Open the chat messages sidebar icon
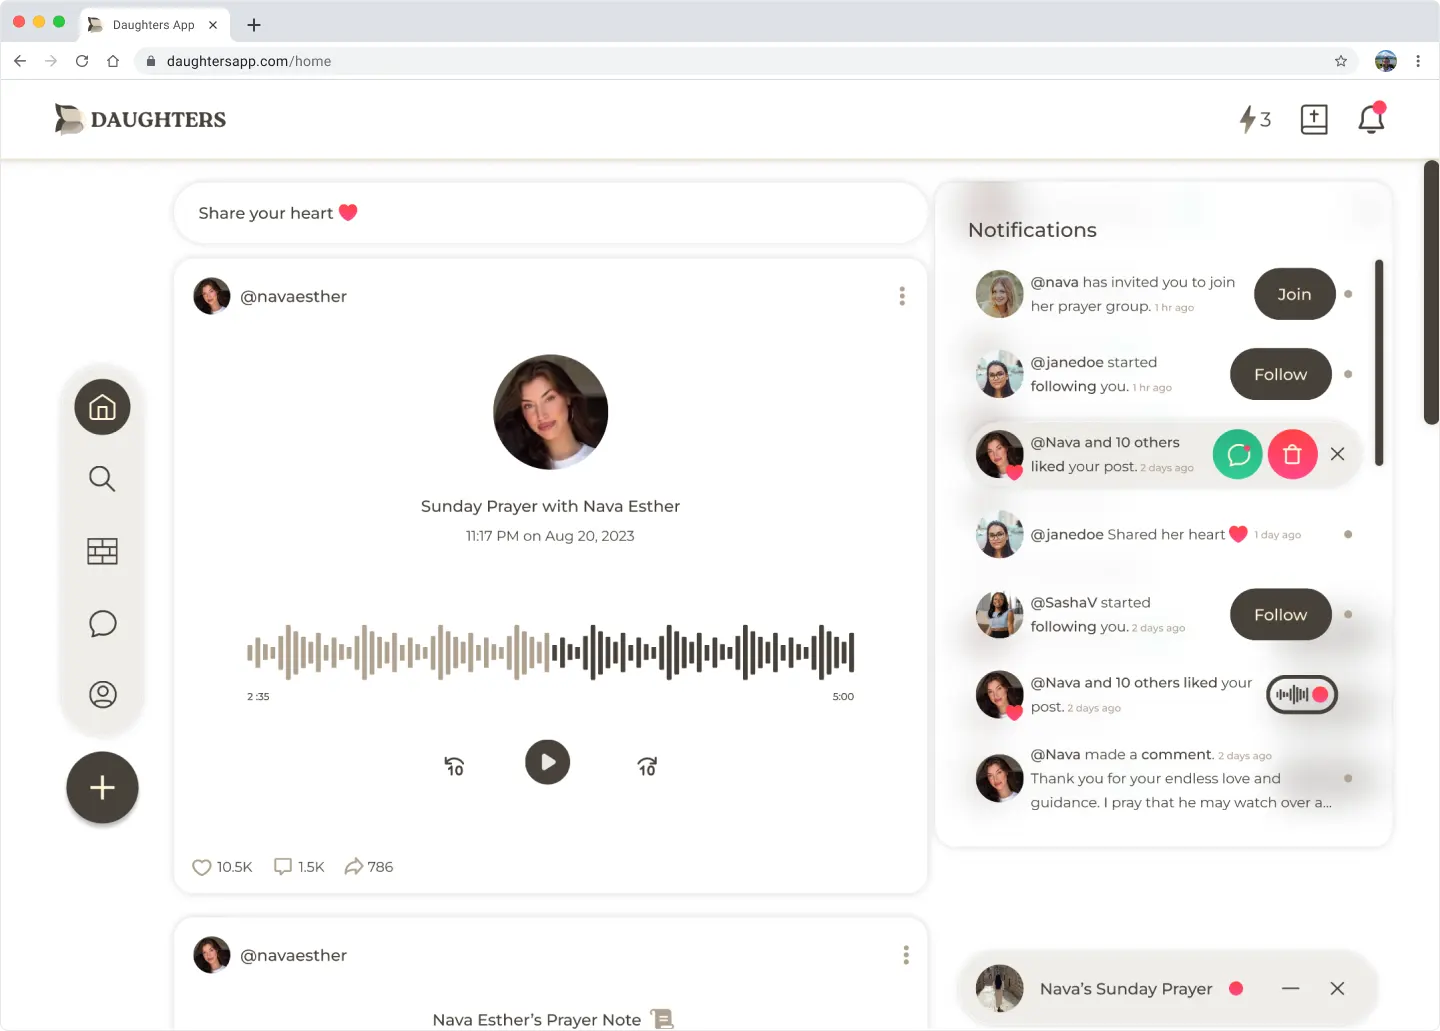Image resolution: width=1440 pixels, height=1031 pixels. coord(102,624)
